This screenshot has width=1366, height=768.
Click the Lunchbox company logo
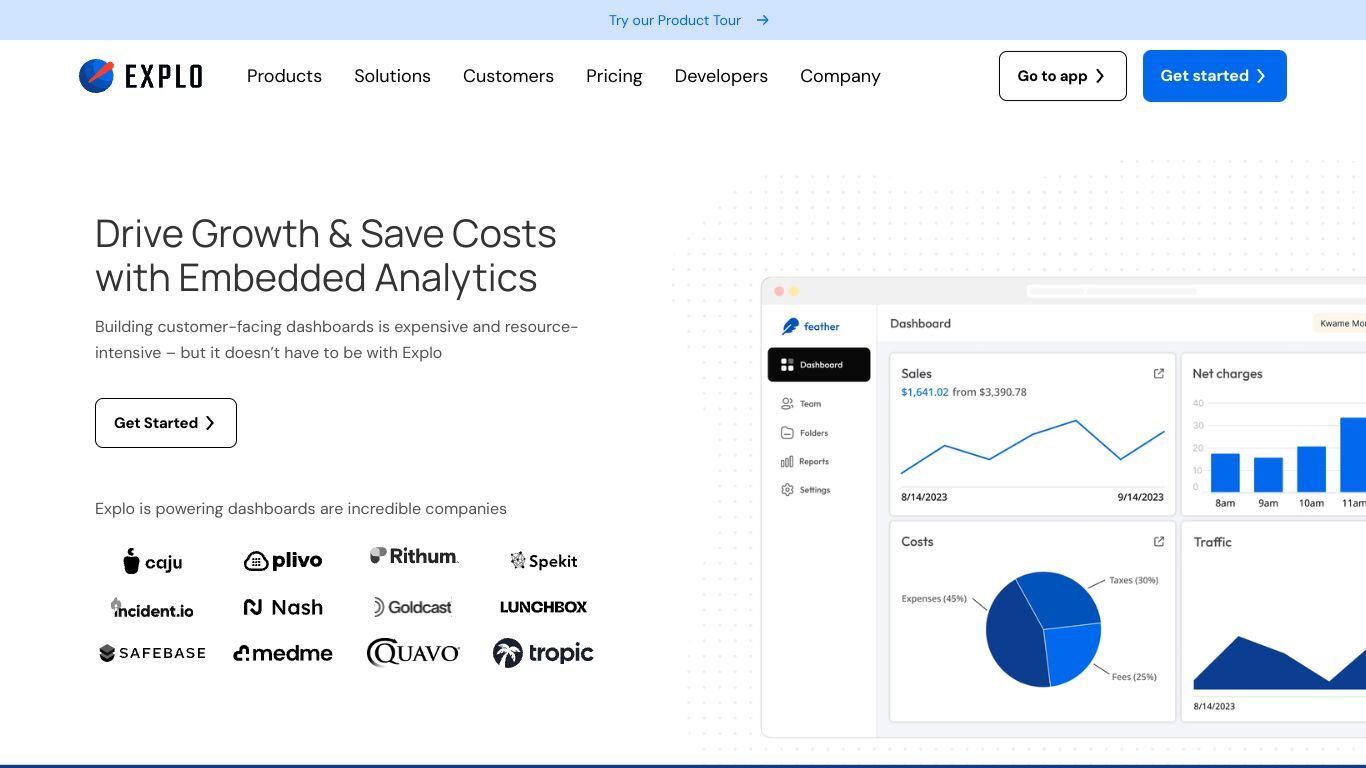coord(543,607)
